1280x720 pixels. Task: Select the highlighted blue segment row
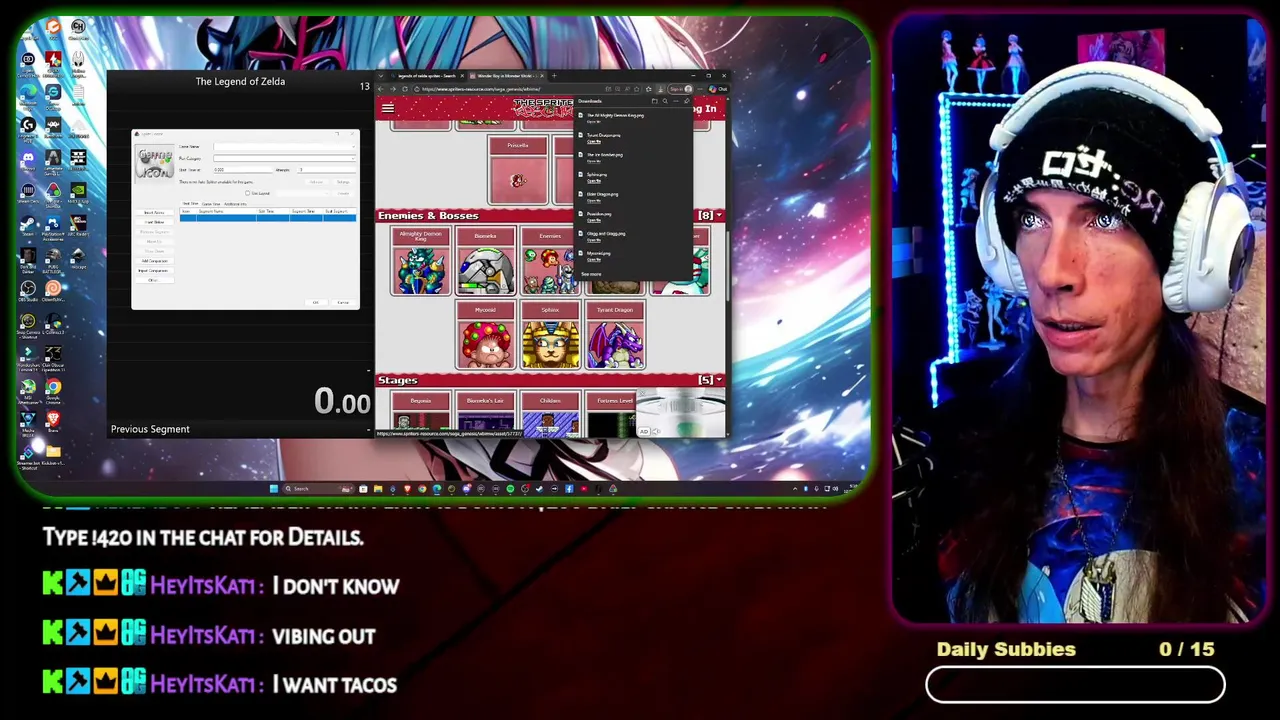click(268, 218)
